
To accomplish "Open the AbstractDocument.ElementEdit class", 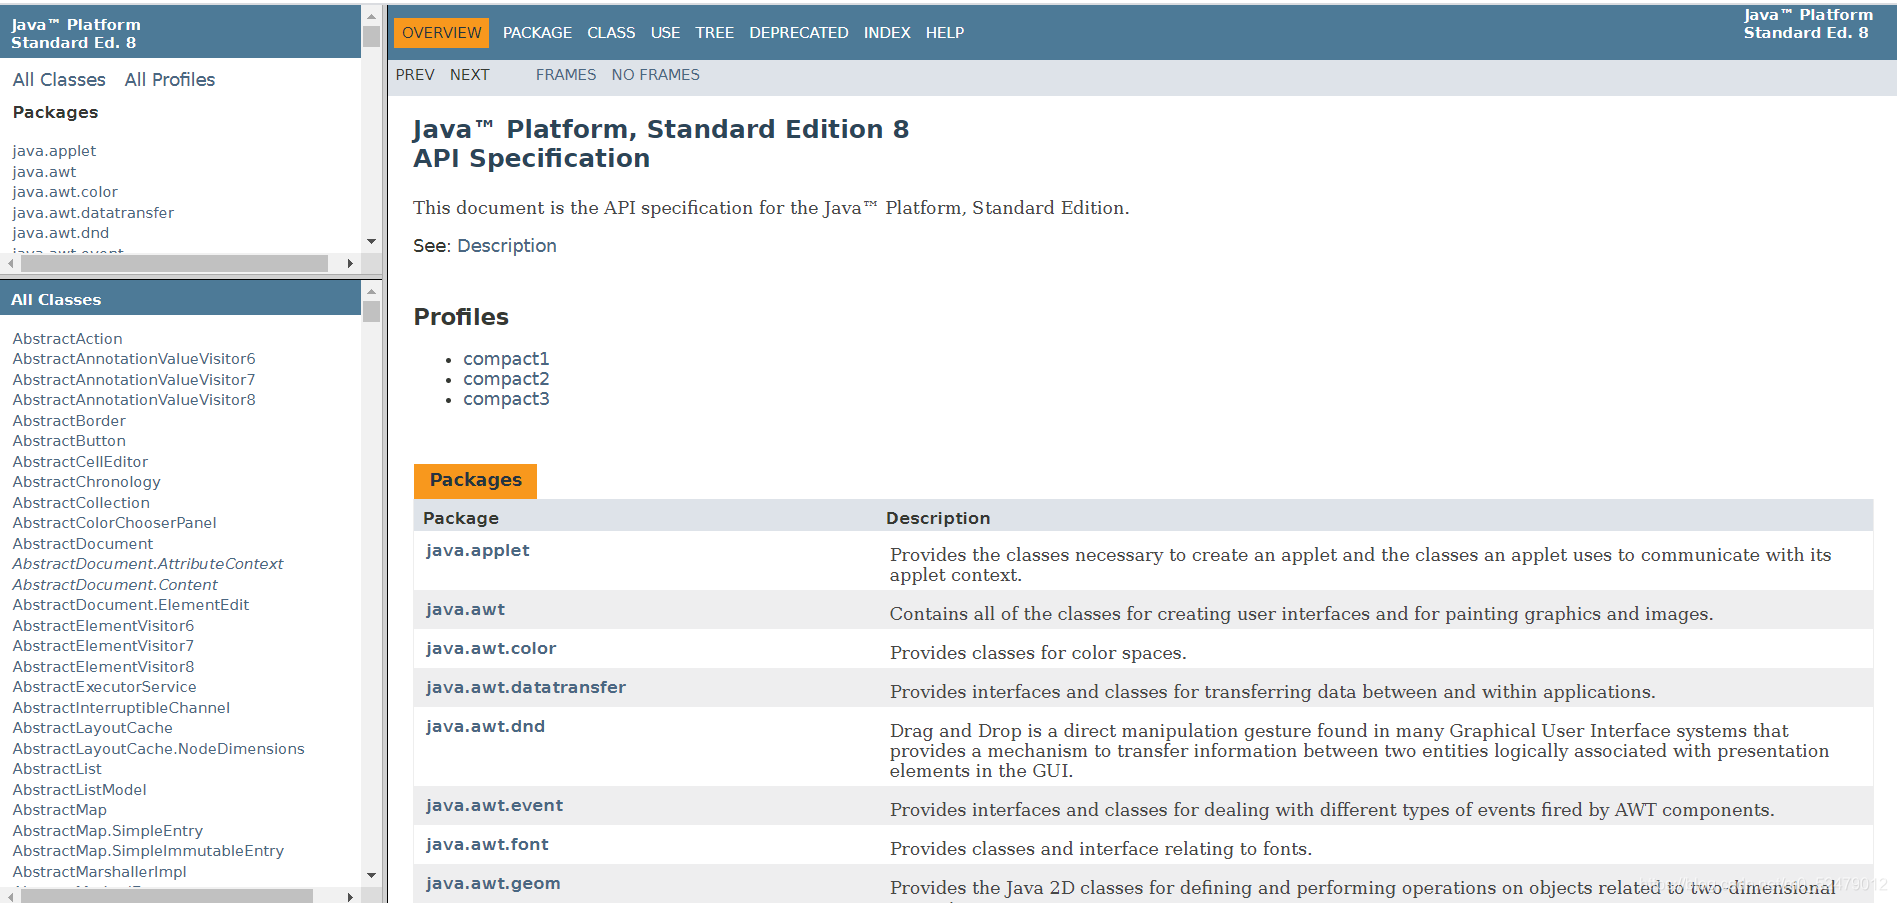I will (131, 605).
